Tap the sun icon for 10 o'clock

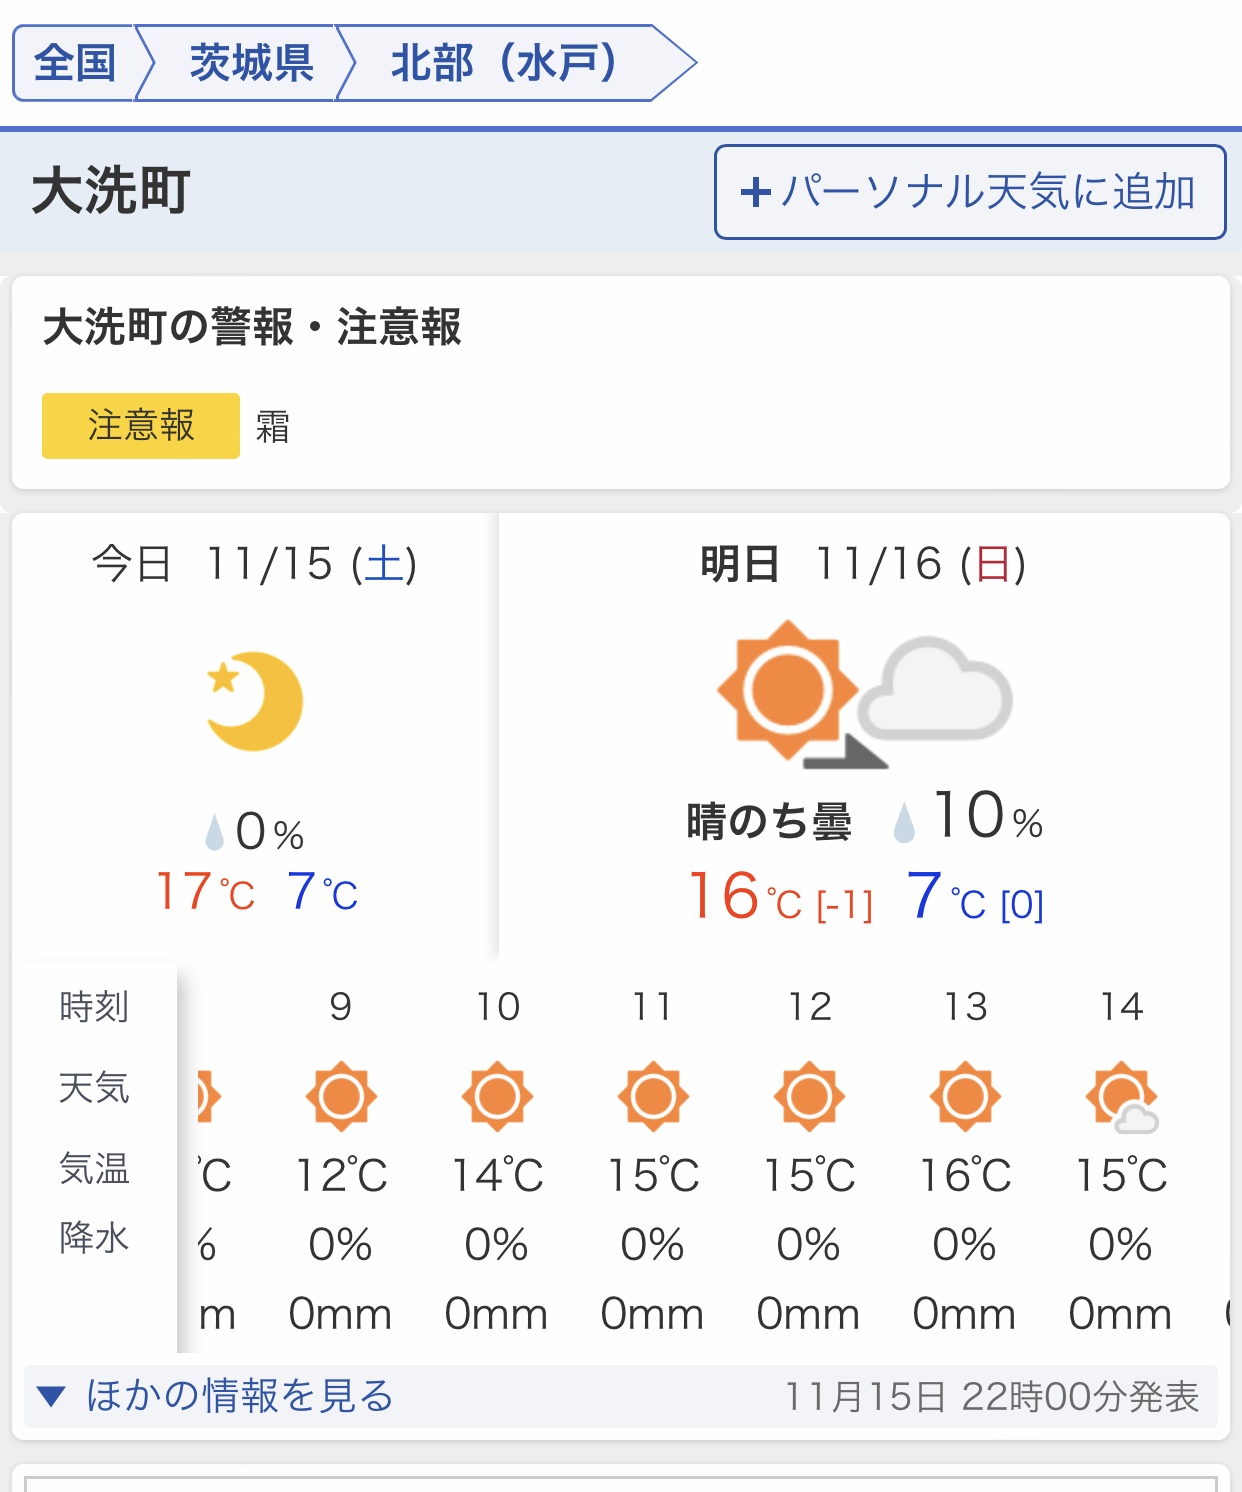(497, 1096)
